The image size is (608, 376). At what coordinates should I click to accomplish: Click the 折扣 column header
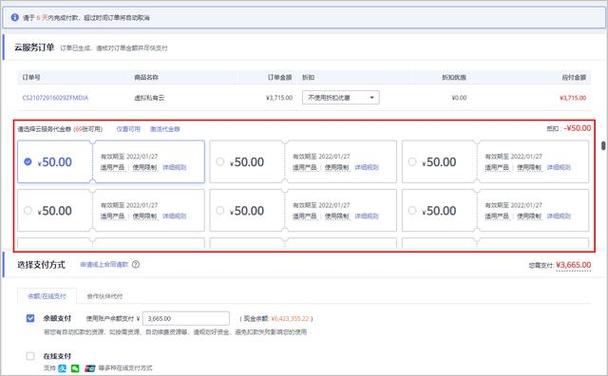point(308,77)
